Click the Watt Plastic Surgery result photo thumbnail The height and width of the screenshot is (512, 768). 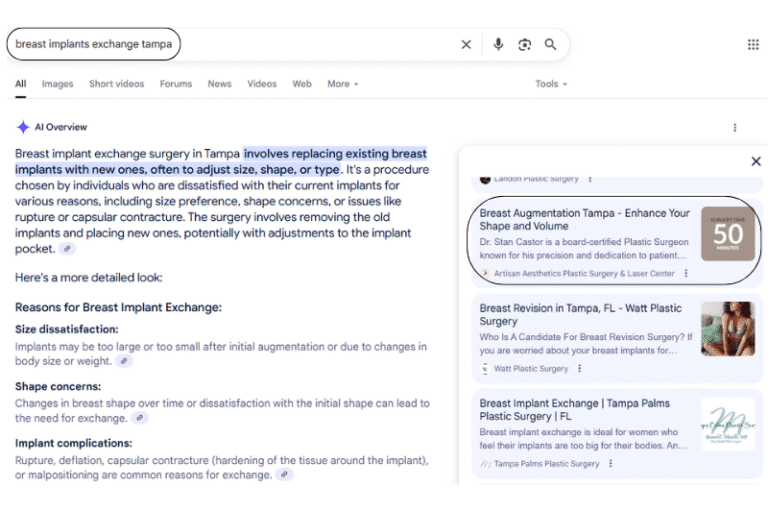[x=728, y=329]
